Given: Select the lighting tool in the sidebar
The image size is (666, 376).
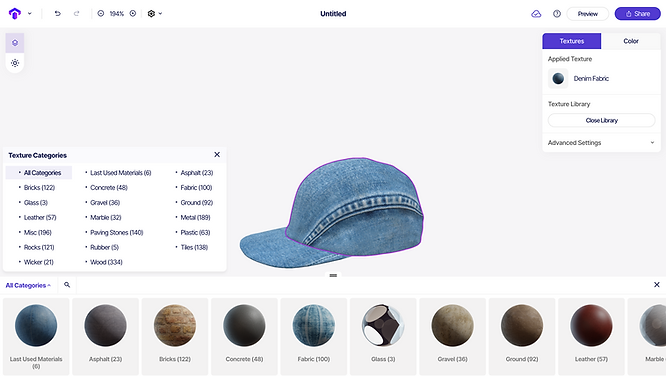Looking at the screenshot, I should (x=15, y=63).
